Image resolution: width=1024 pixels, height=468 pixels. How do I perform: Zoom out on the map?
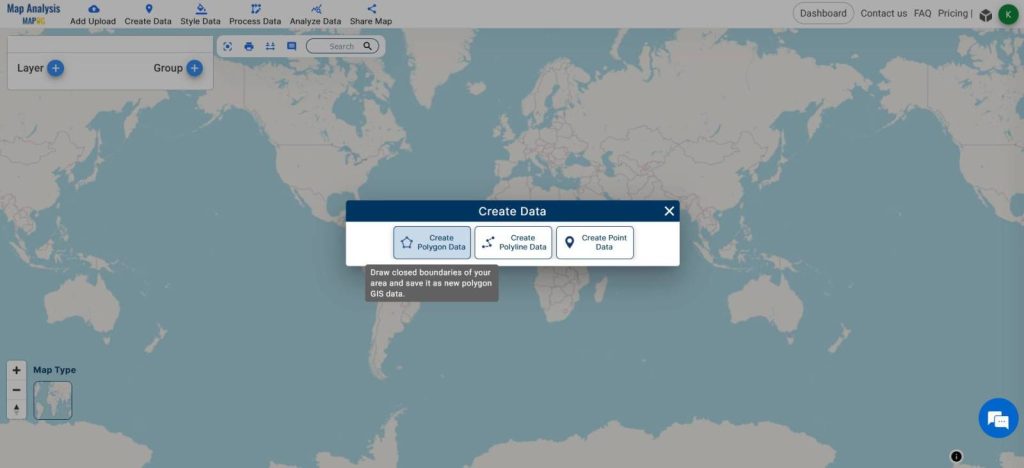click(16, 390)
